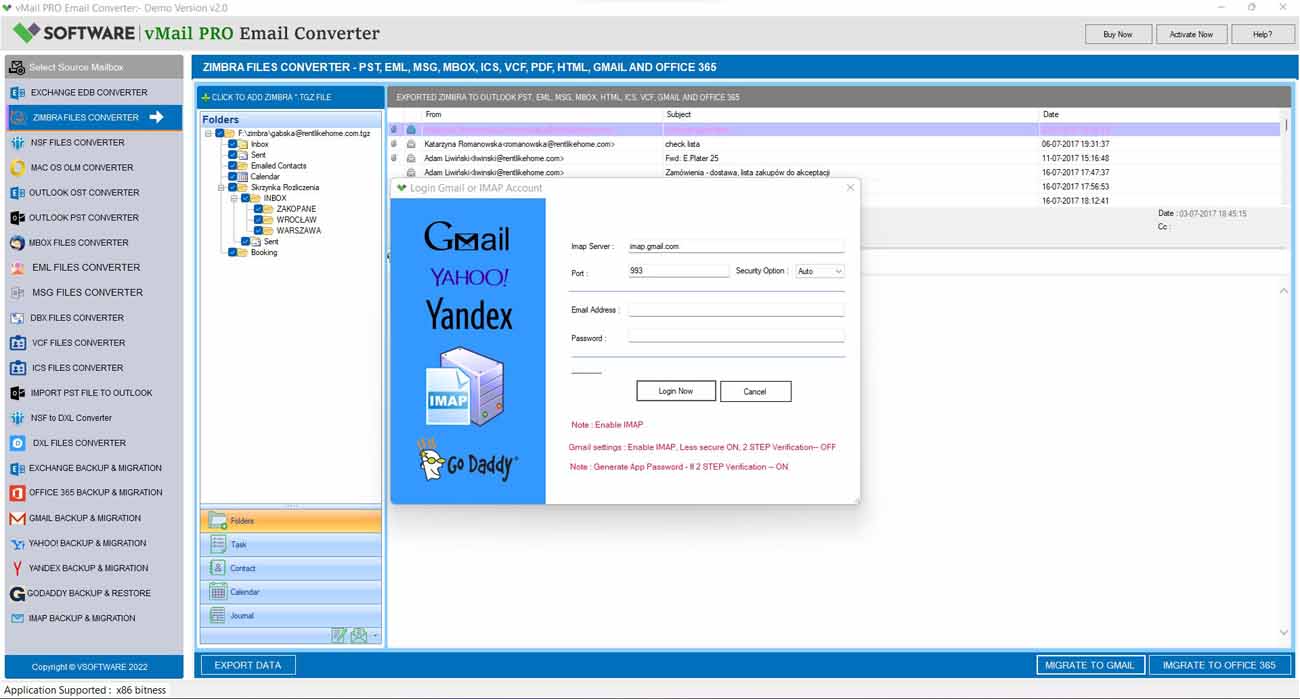Open Office 365 Backup & Migration
Image resolution: width=1300 pixels, height=699 pixels.
point(94,492)
